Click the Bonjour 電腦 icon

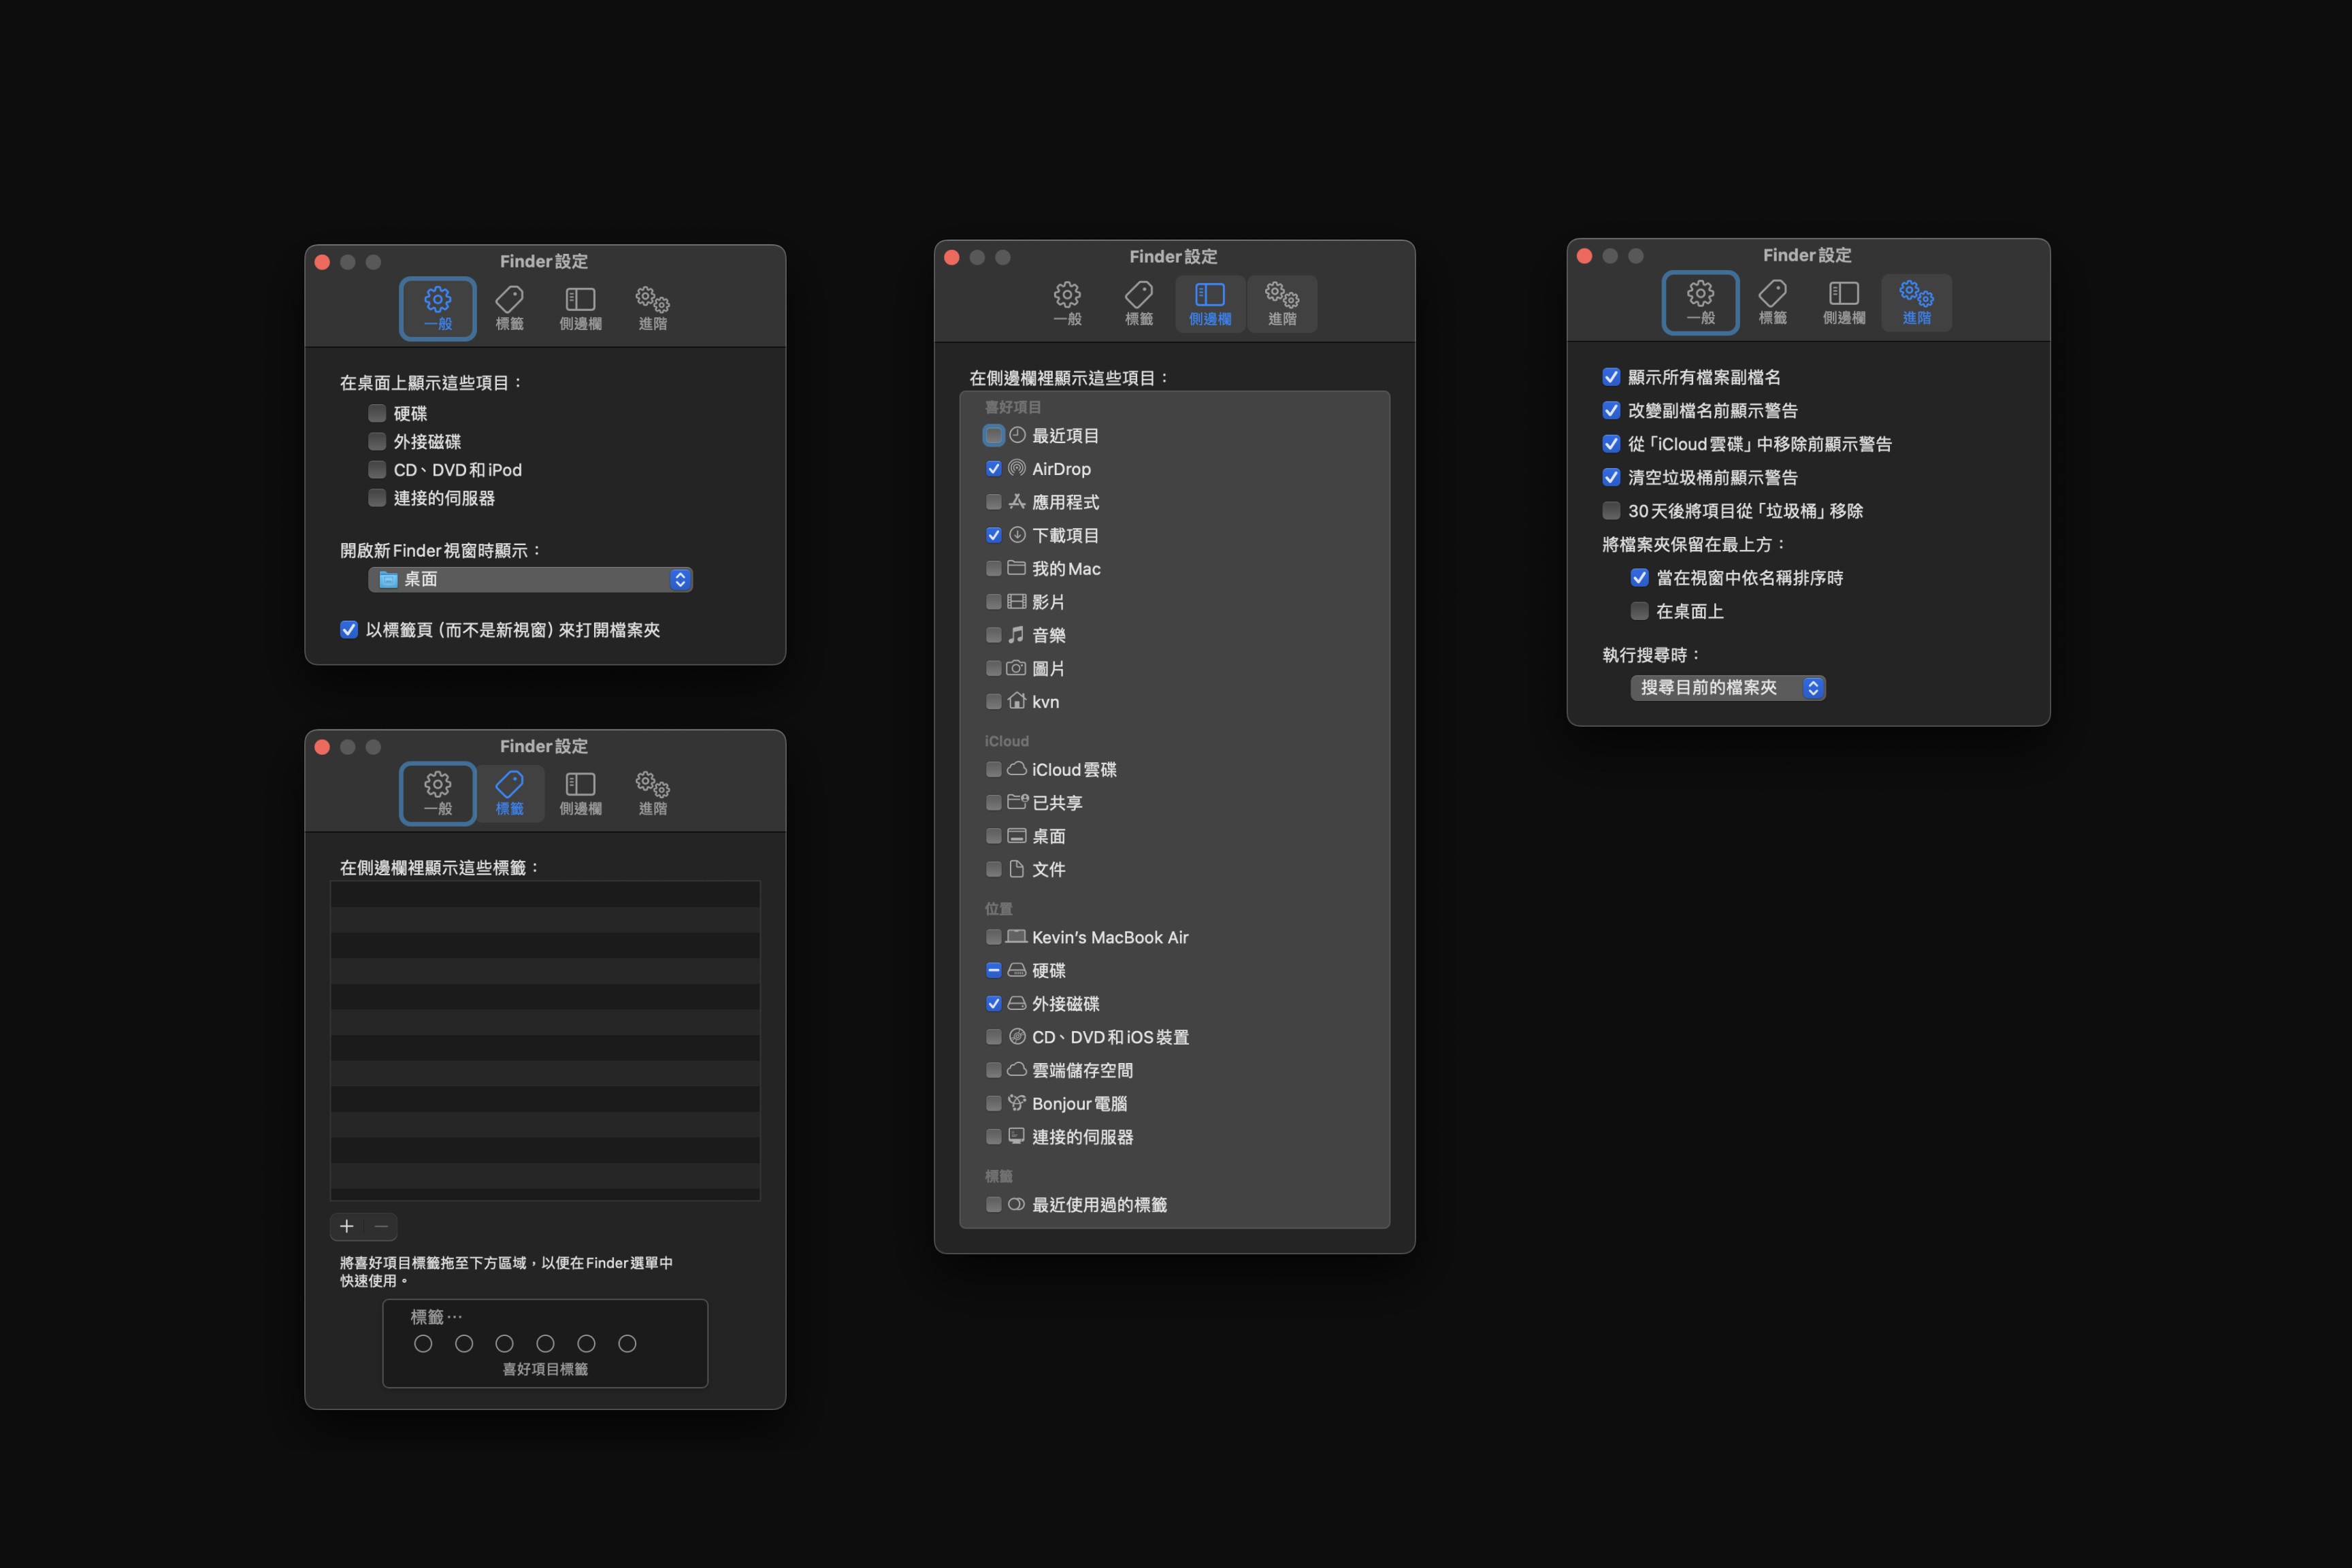click(1017, 1103)
